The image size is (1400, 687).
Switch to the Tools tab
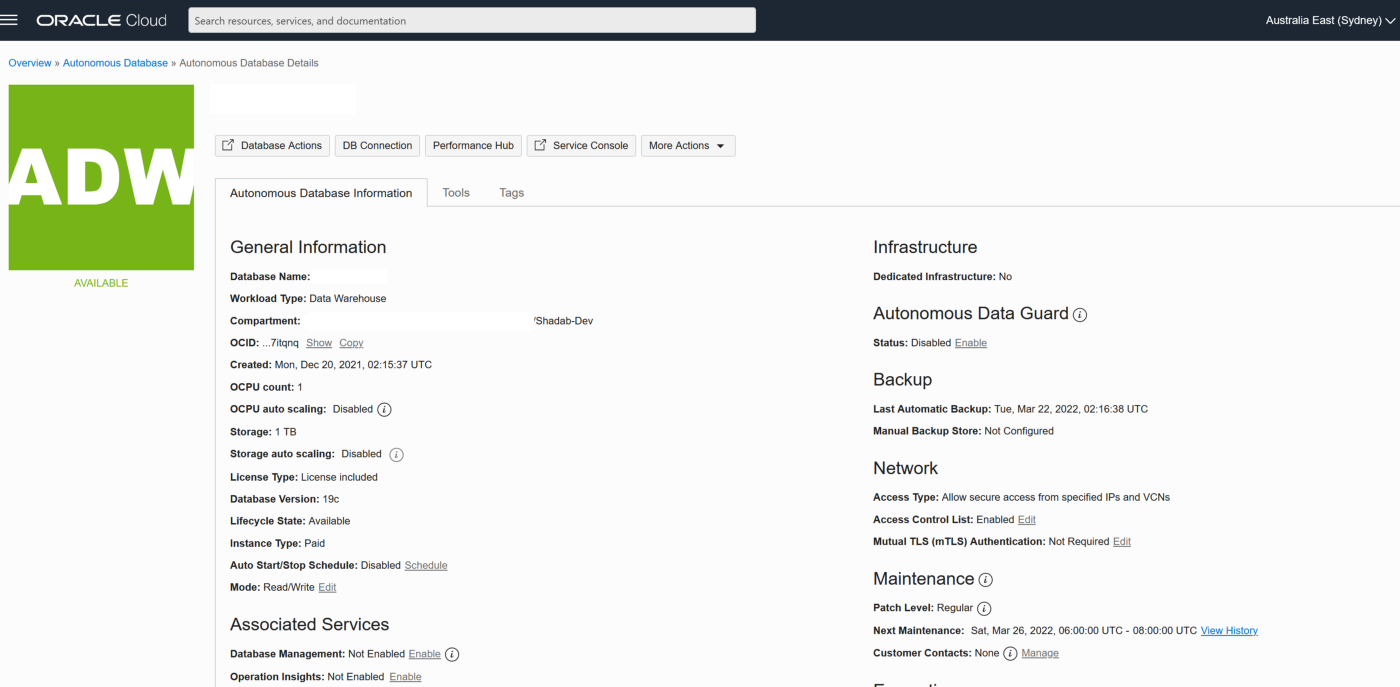(x=456, y=193)
